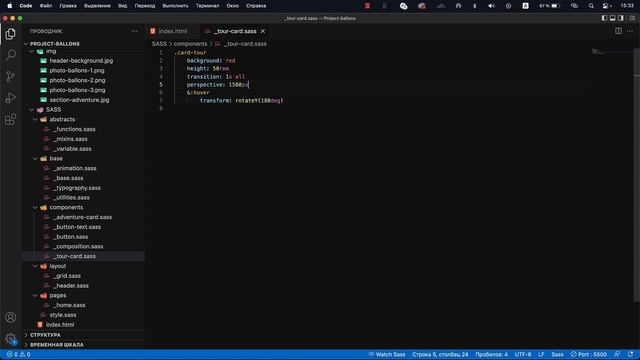The image size is (640, 360).
Task: Split the editor to the right
Action: point(618,31)
